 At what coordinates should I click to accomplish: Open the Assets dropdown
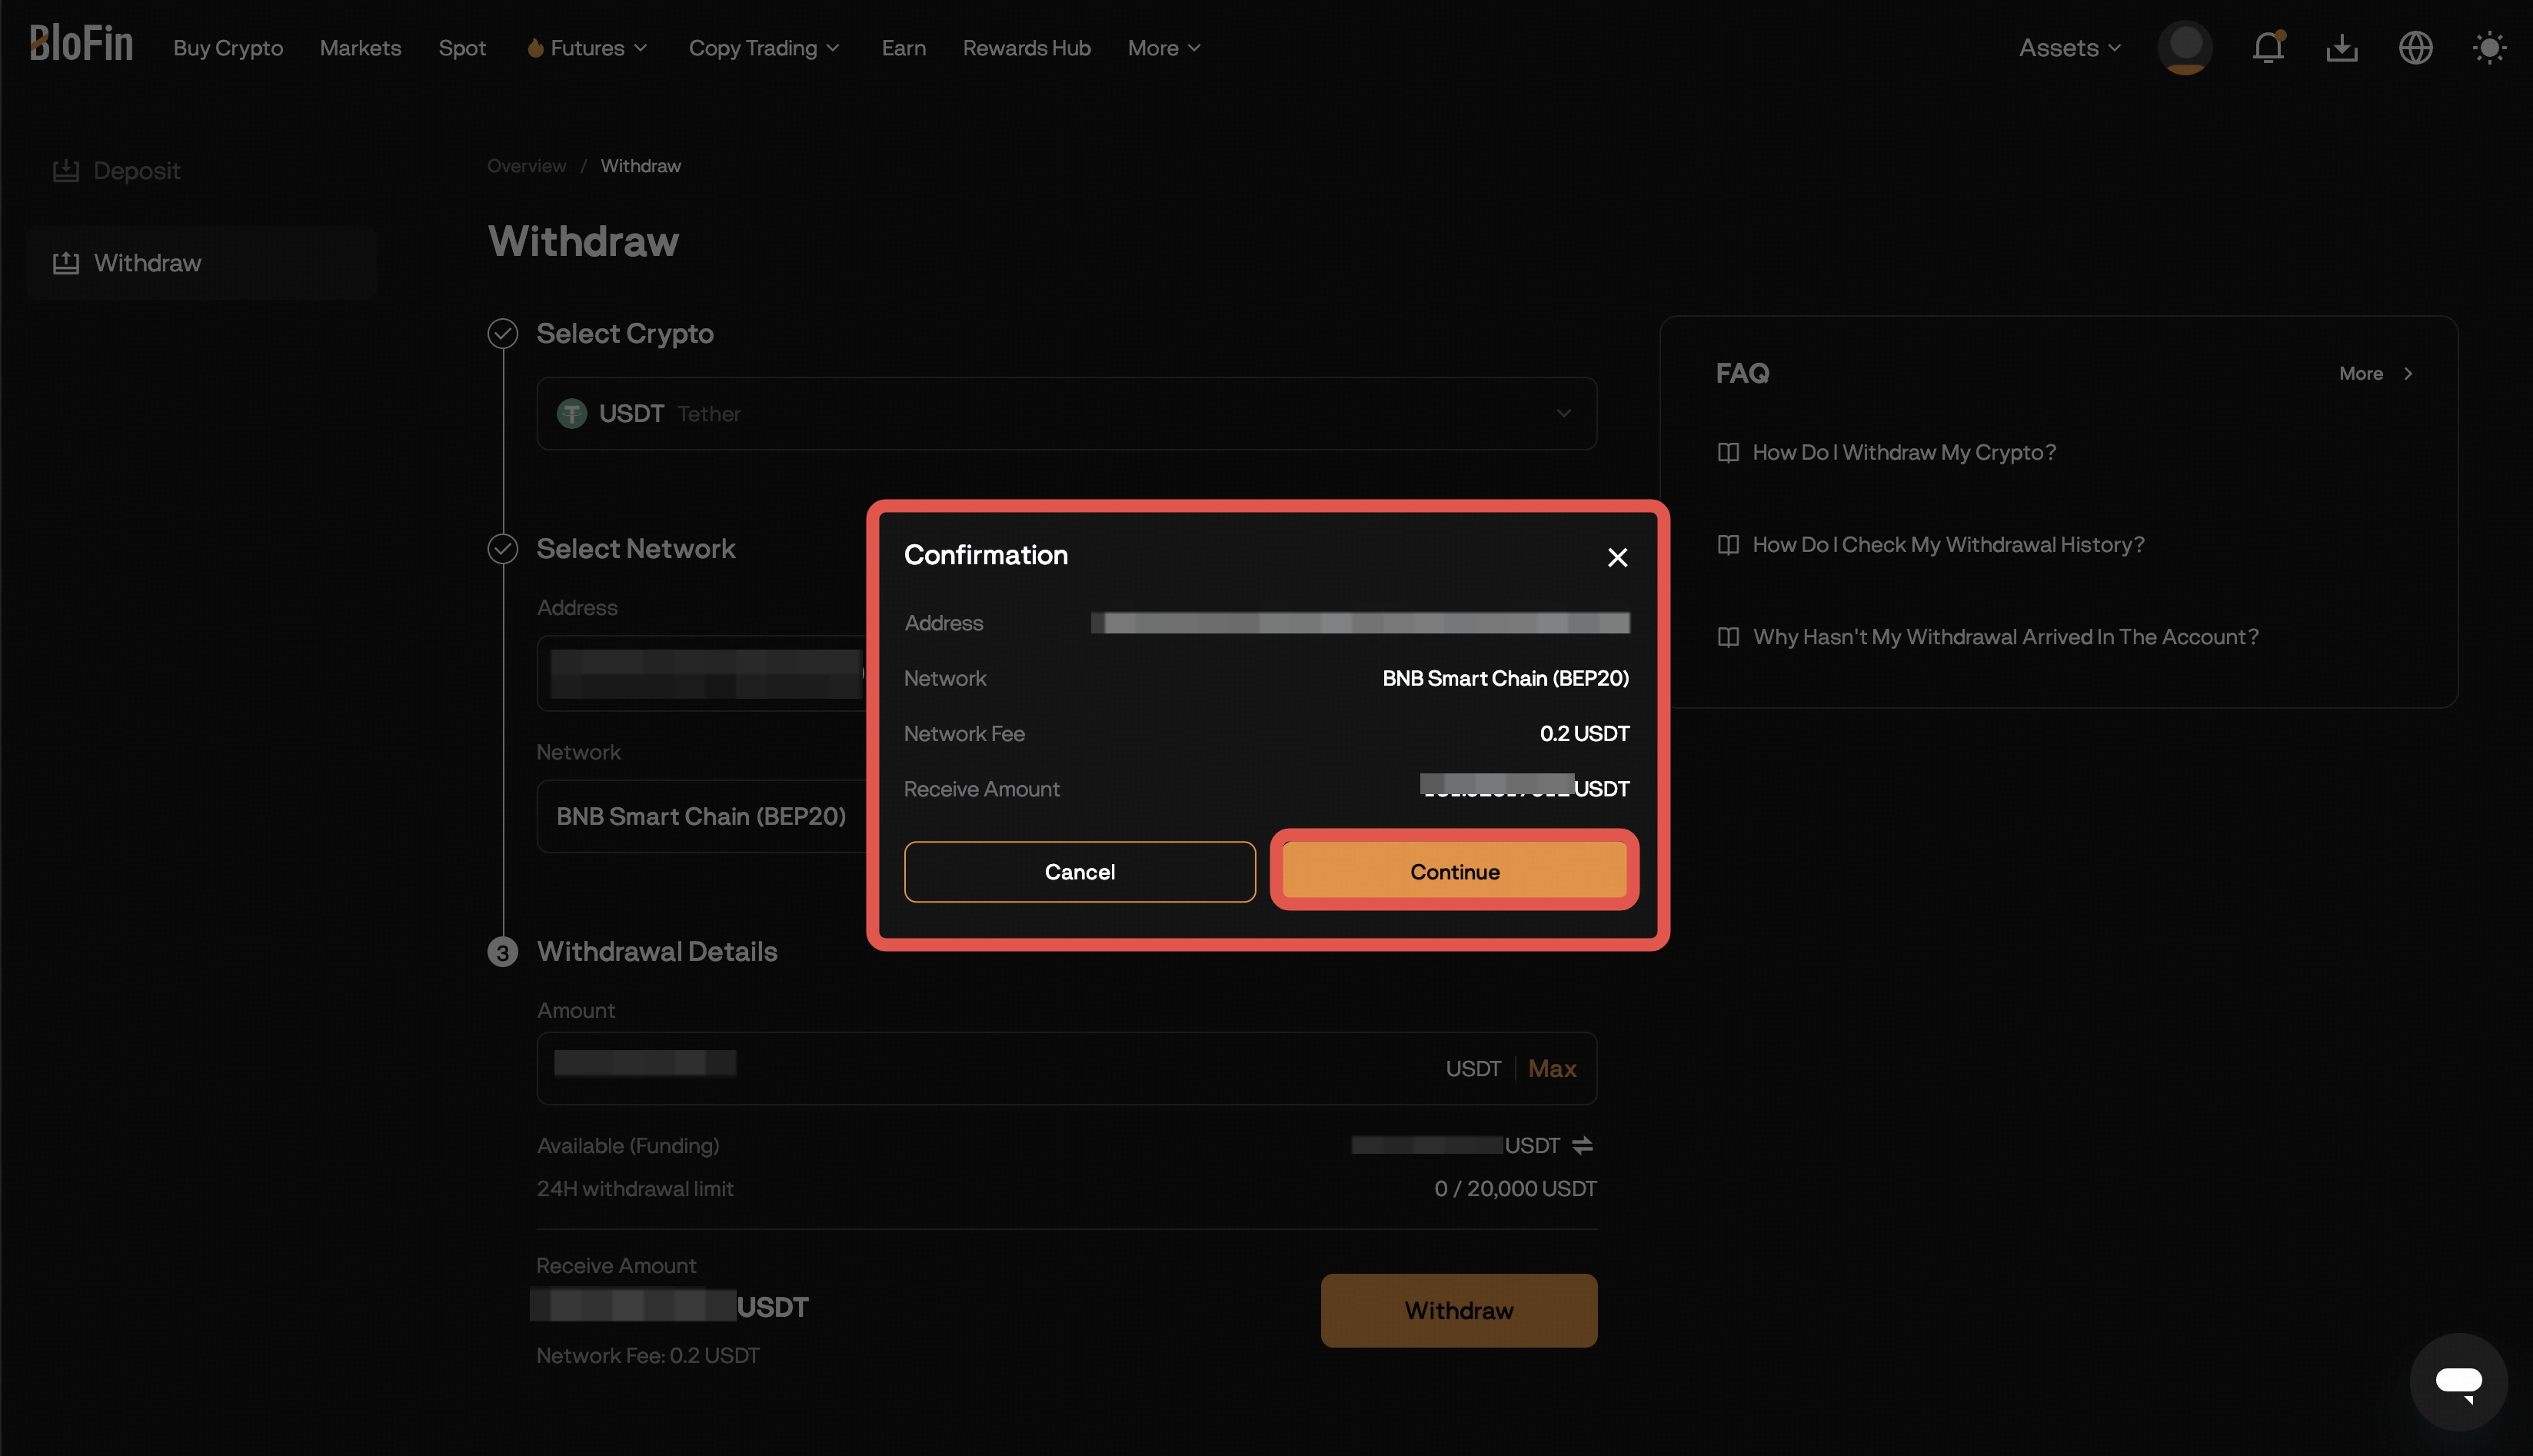(2069, 47)
